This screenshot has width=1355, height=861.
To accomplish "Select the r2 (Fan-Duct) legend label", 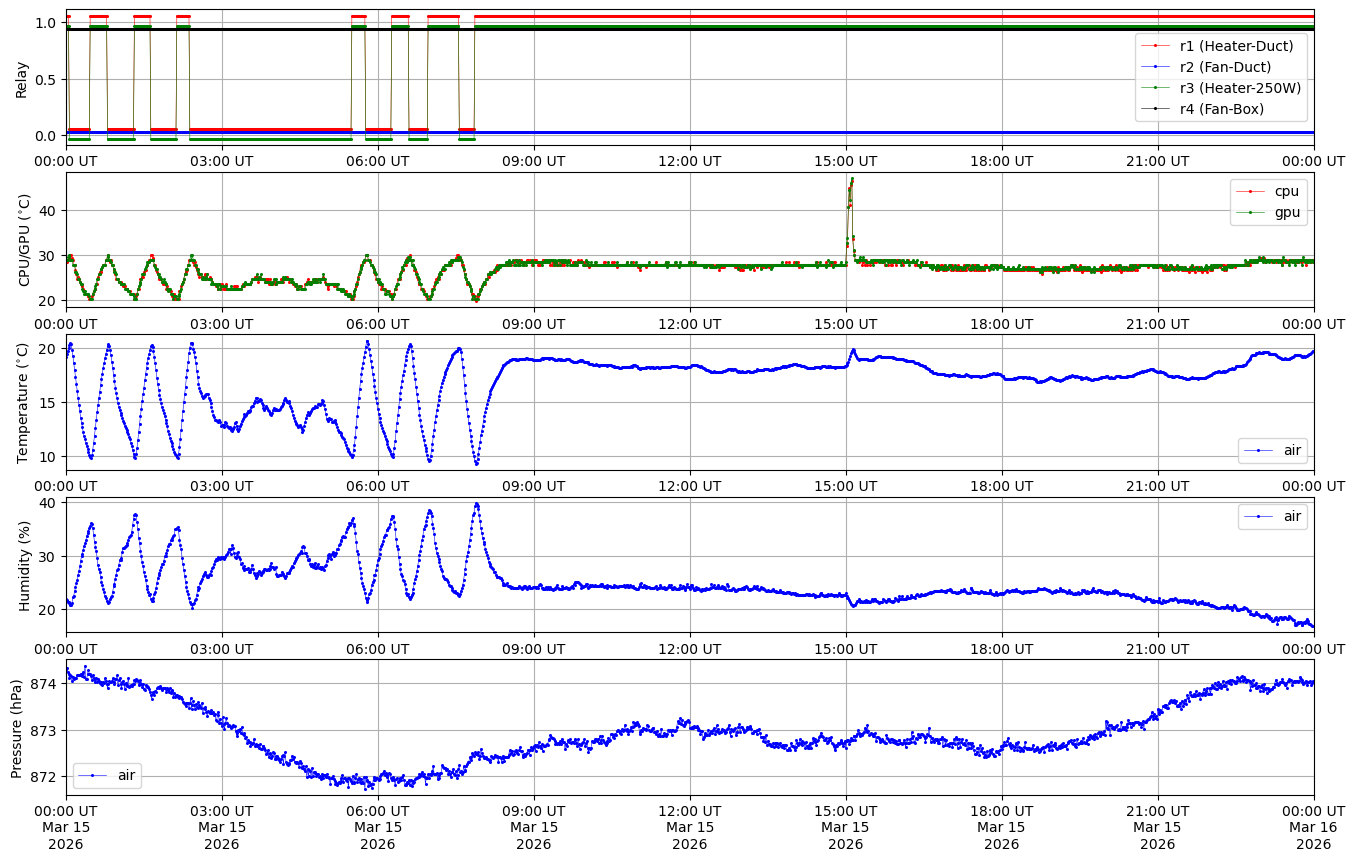I will point(1225,67).
